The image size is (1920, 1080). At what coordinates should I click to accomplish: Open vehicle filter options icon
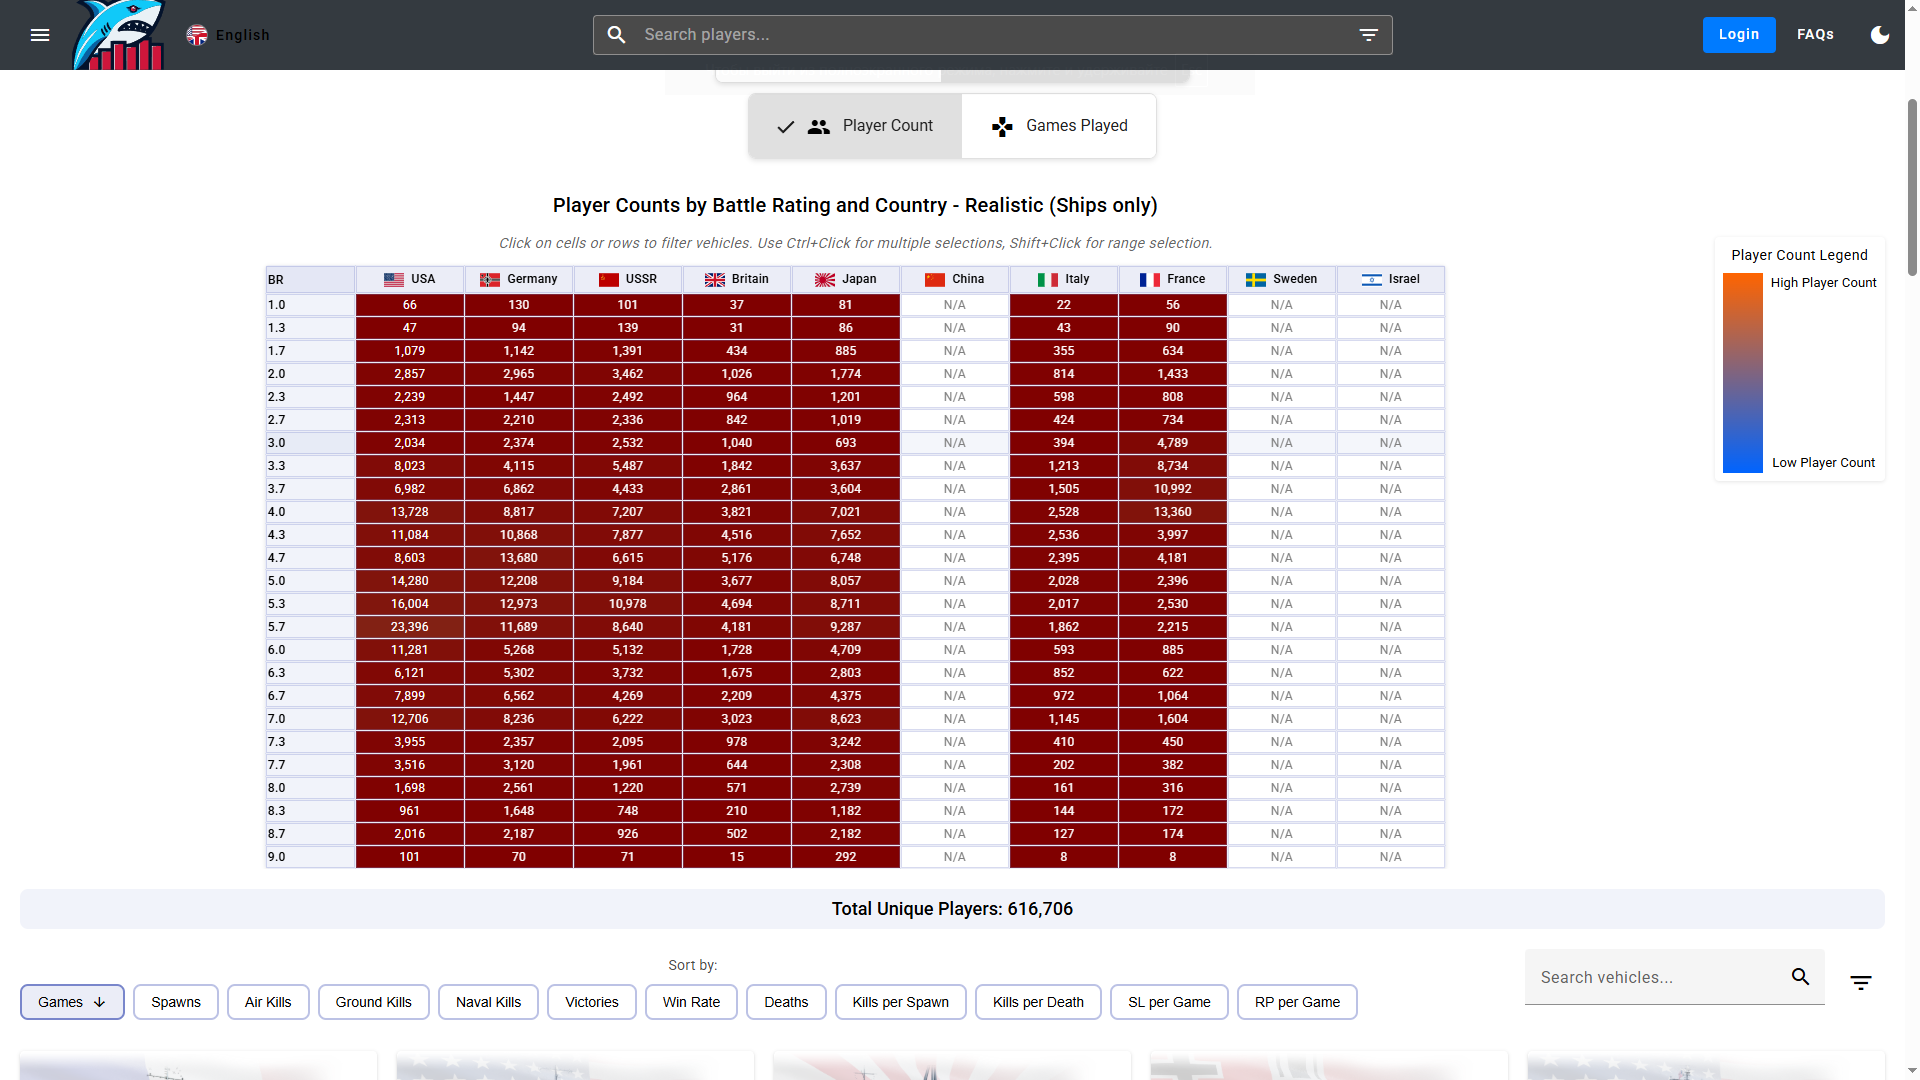[1860, 983]
